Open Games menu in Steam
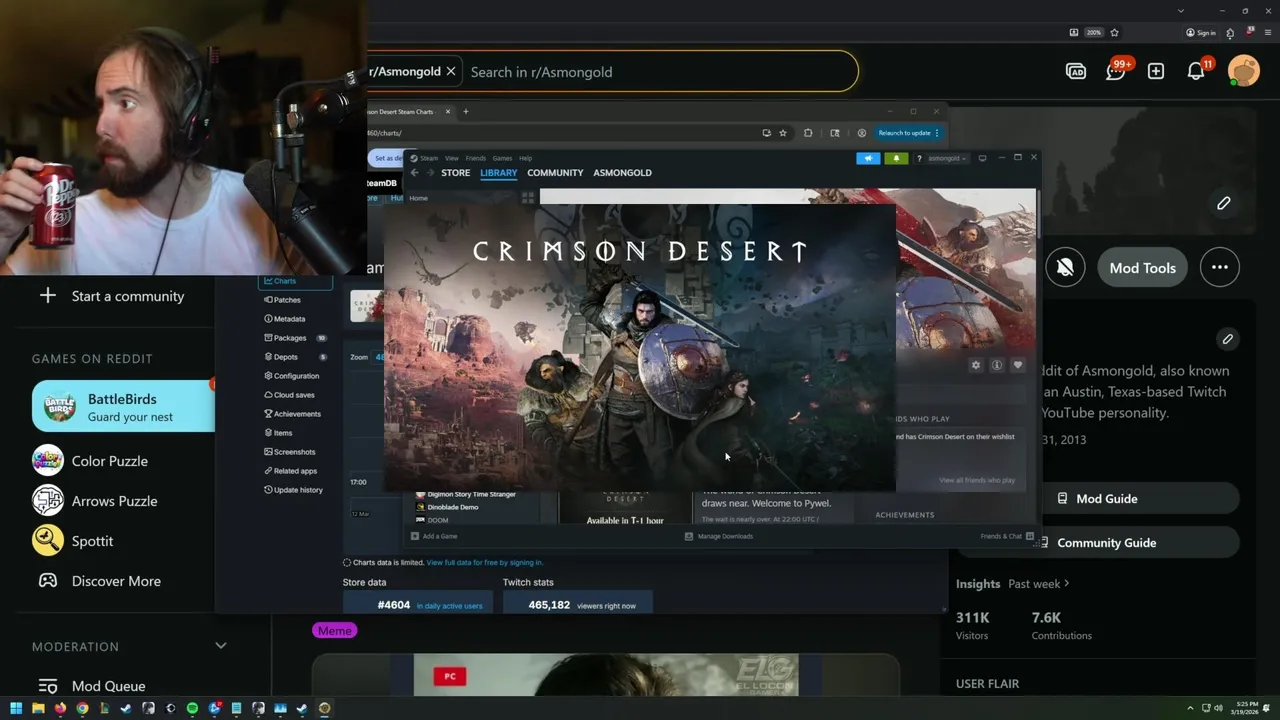The image size is (1280, 720). tap(502, 158)
